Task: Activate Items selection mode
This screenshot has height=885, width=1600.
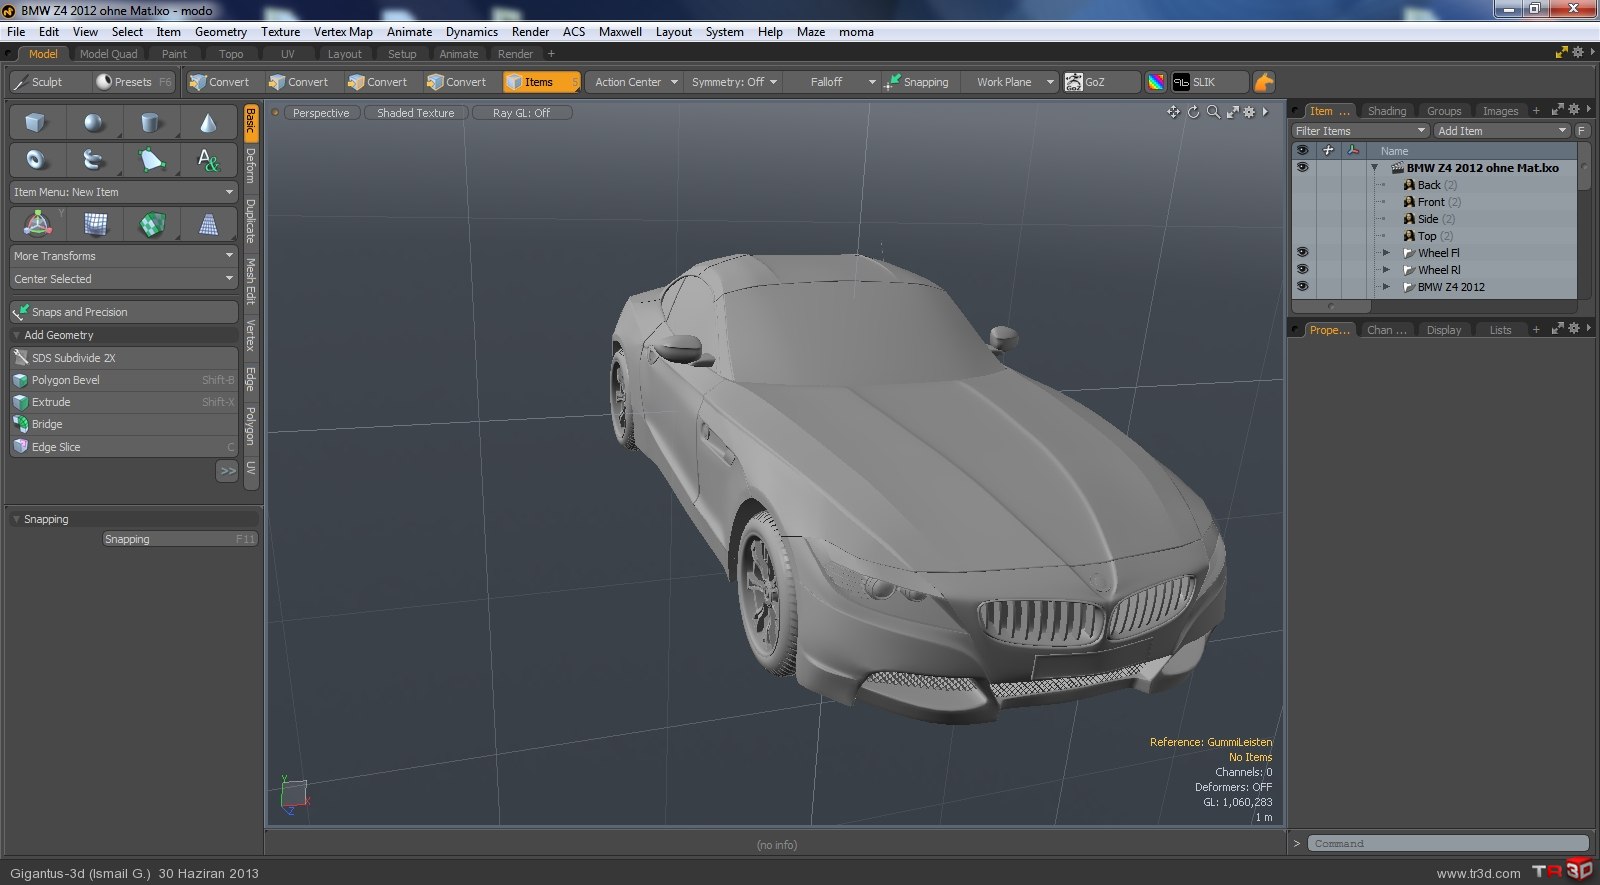Action: tap(541, 82)
